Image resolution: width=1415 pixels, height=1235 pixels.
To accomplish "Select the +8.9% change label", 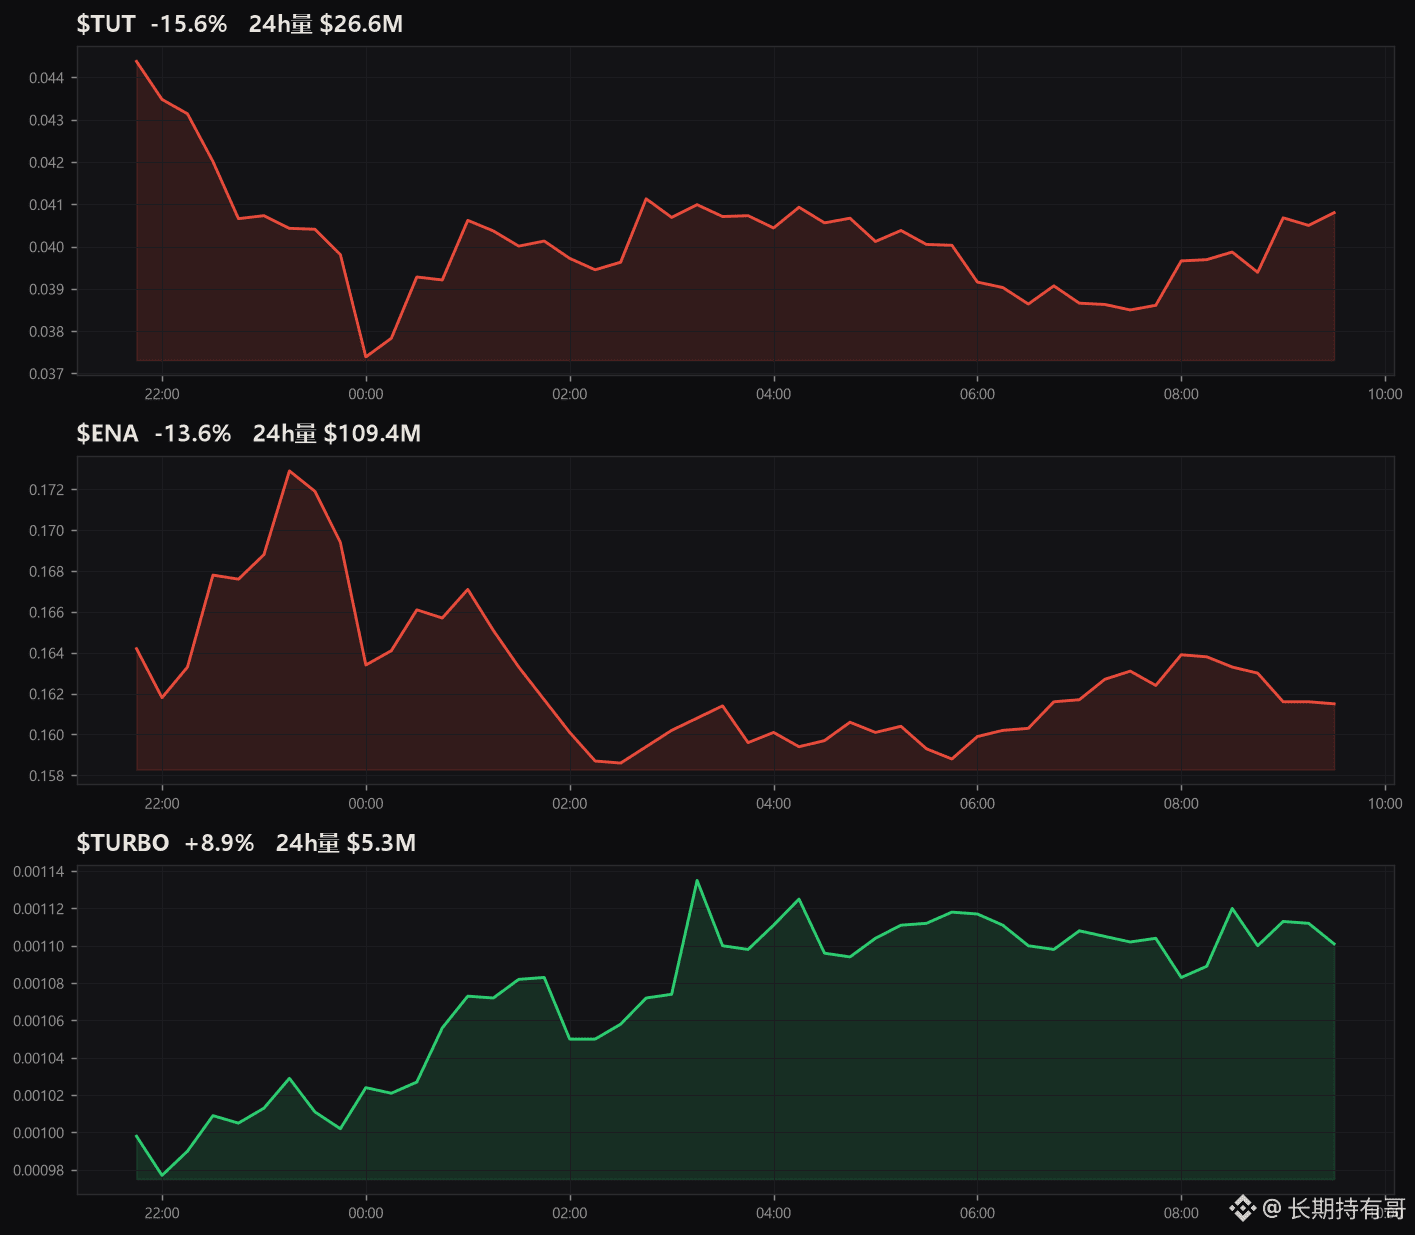I will click(219, 843).
